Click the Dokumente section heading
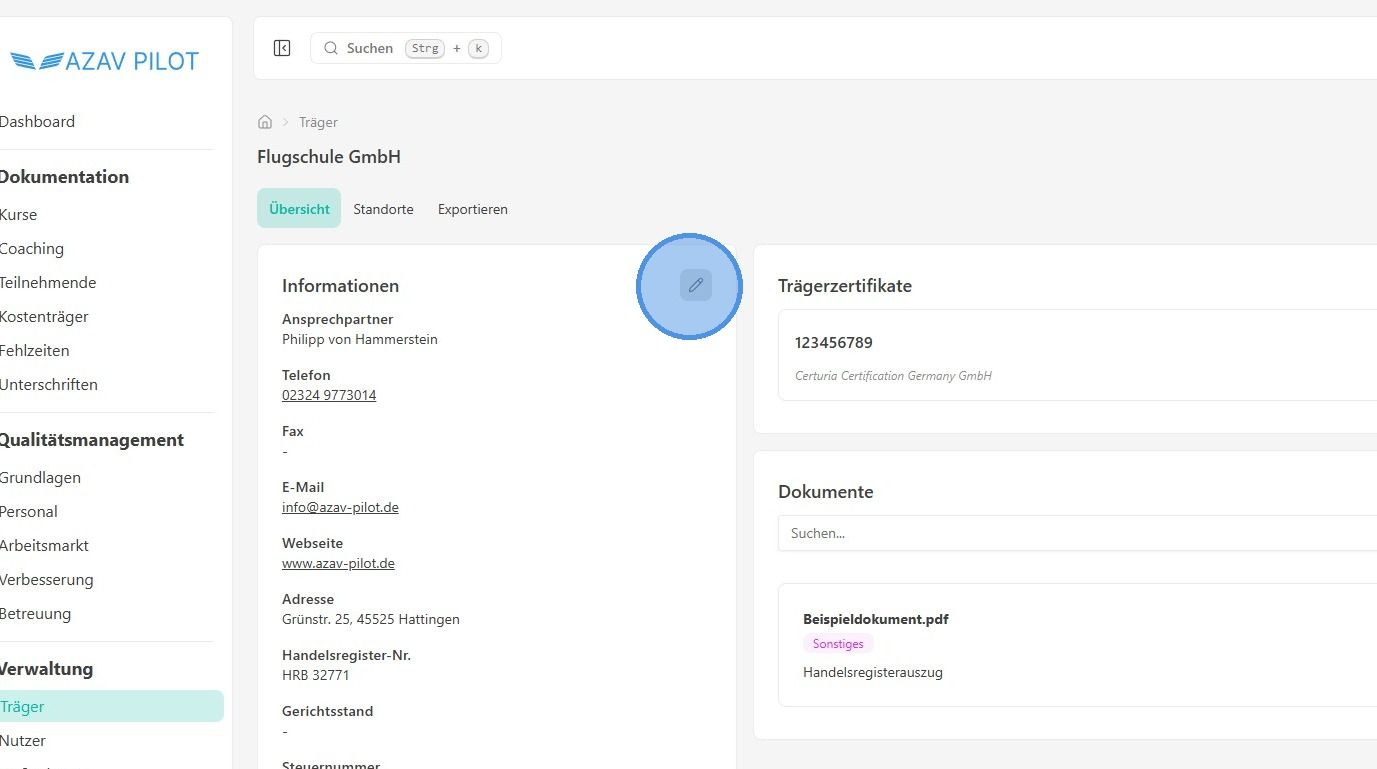The width and height of the screenshot is (1377, 769). pos(826,492)
